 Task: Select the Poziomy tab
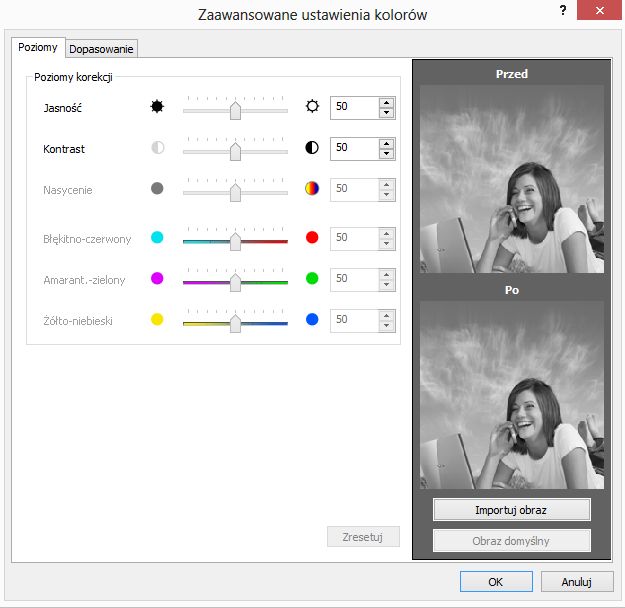(38, 47)
